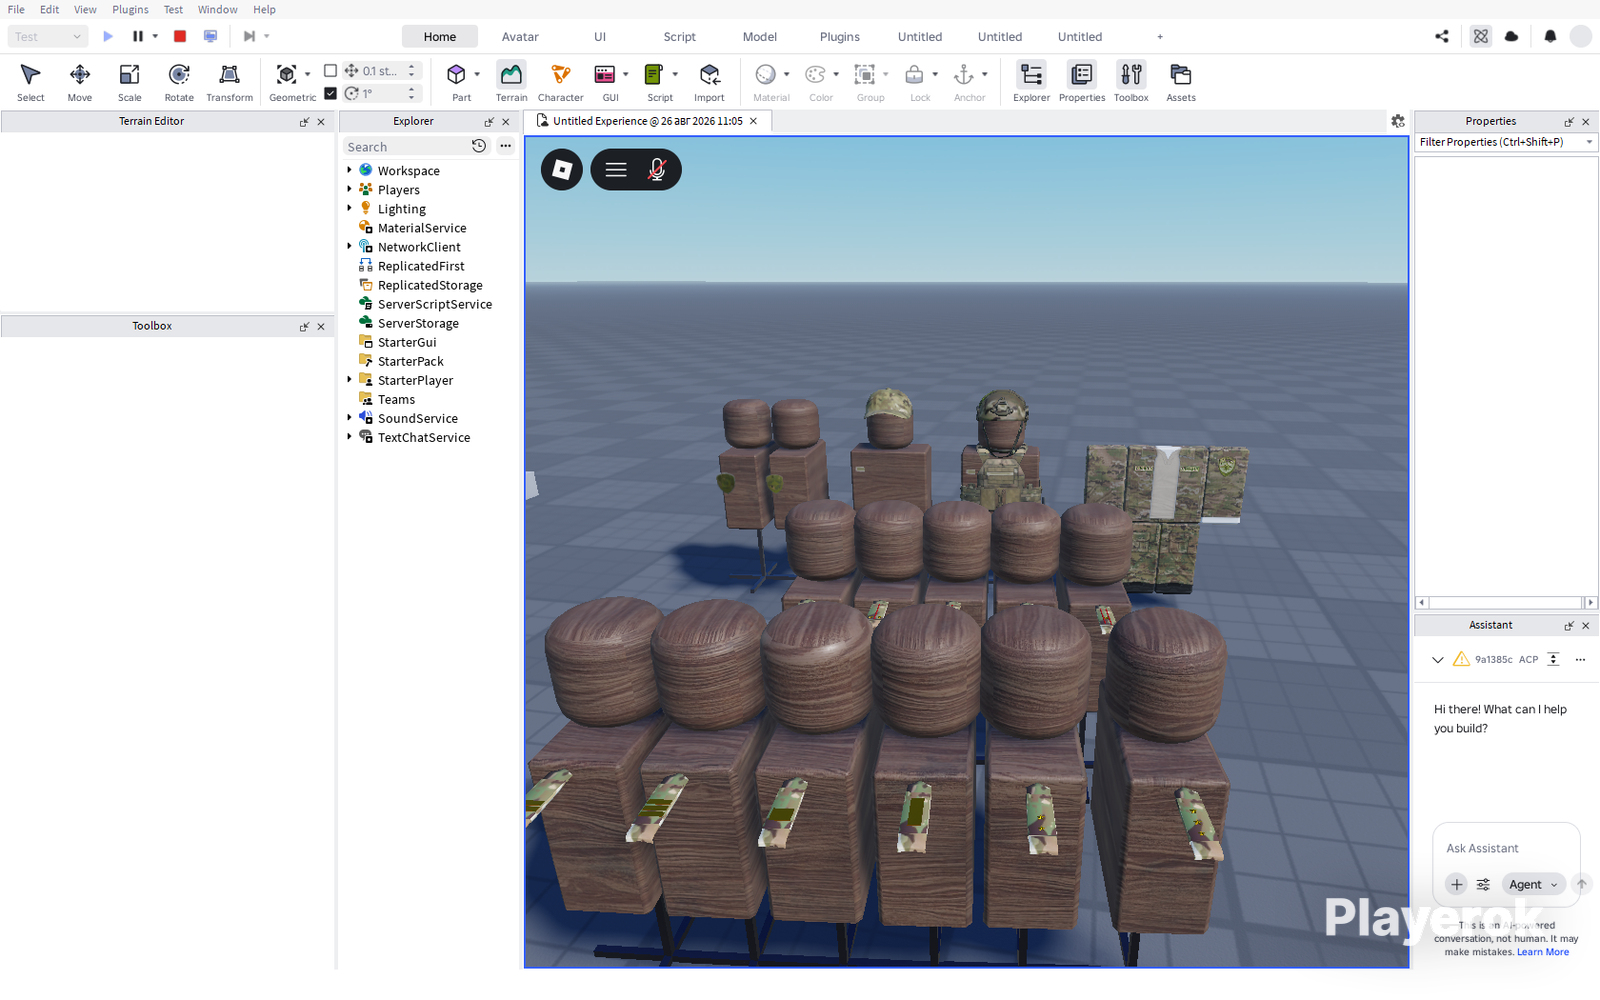Toggle the Properties panel button
This screenshot has height=1000, width=1600.
(1082, 82)
